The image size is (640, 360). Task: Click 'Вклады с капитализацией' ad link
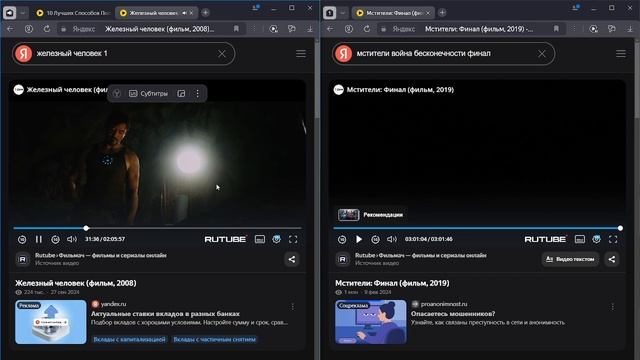coord(129,339)
